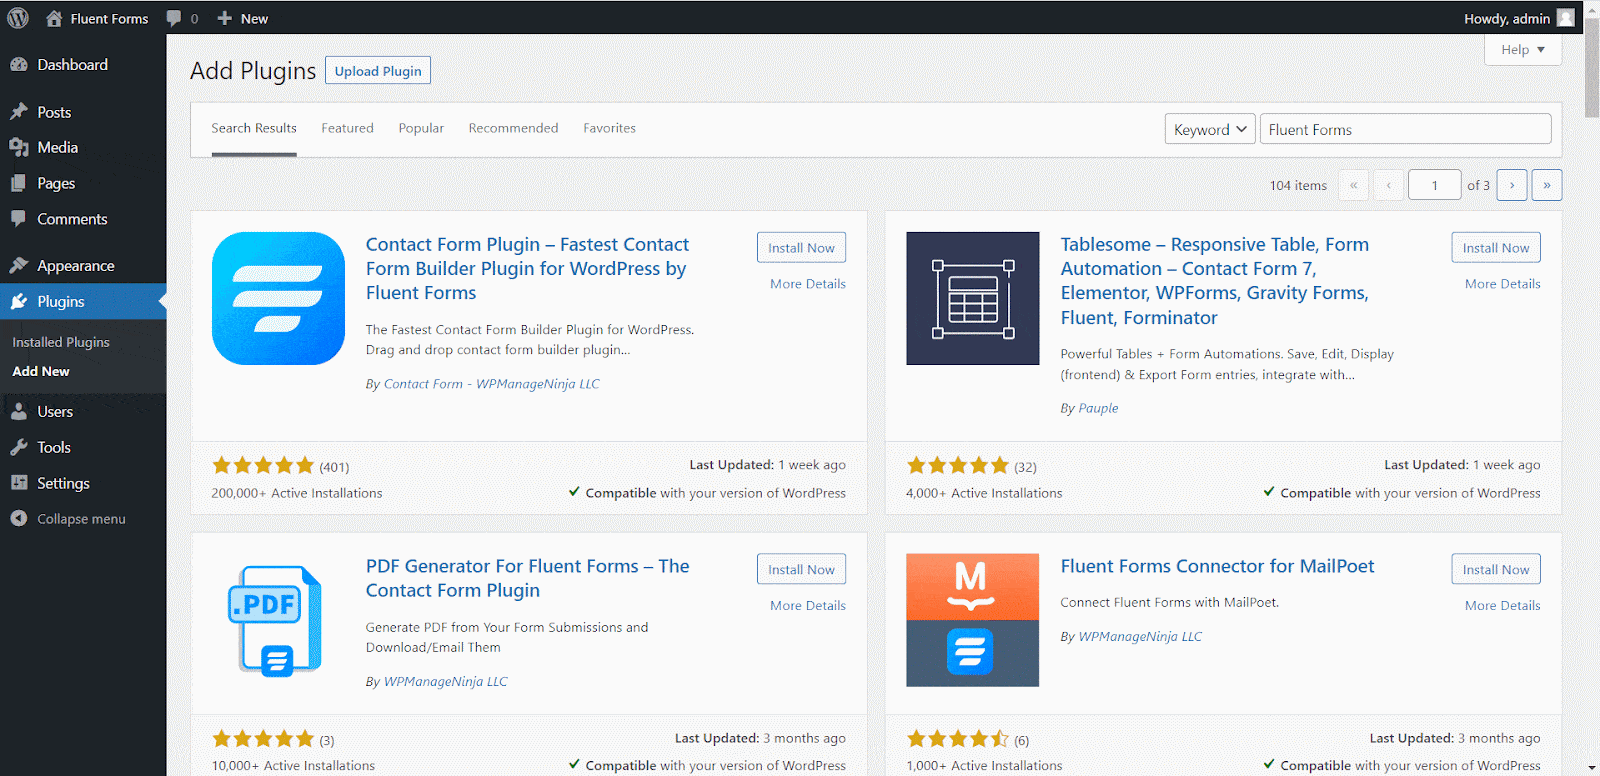Open the Howdy, admin account menu
Viewport: 1600px width, 776px height.
point(1519,18)
